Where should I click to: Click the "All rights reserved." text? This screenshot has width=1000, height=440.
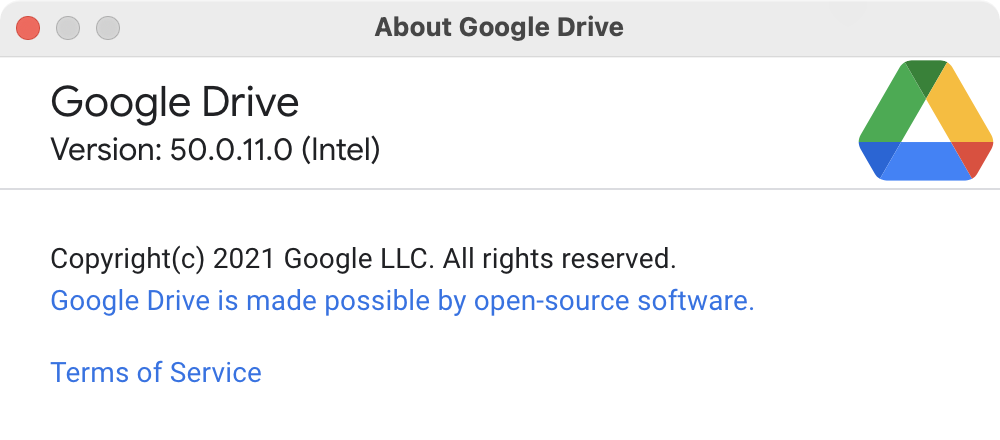pos(559,259)
